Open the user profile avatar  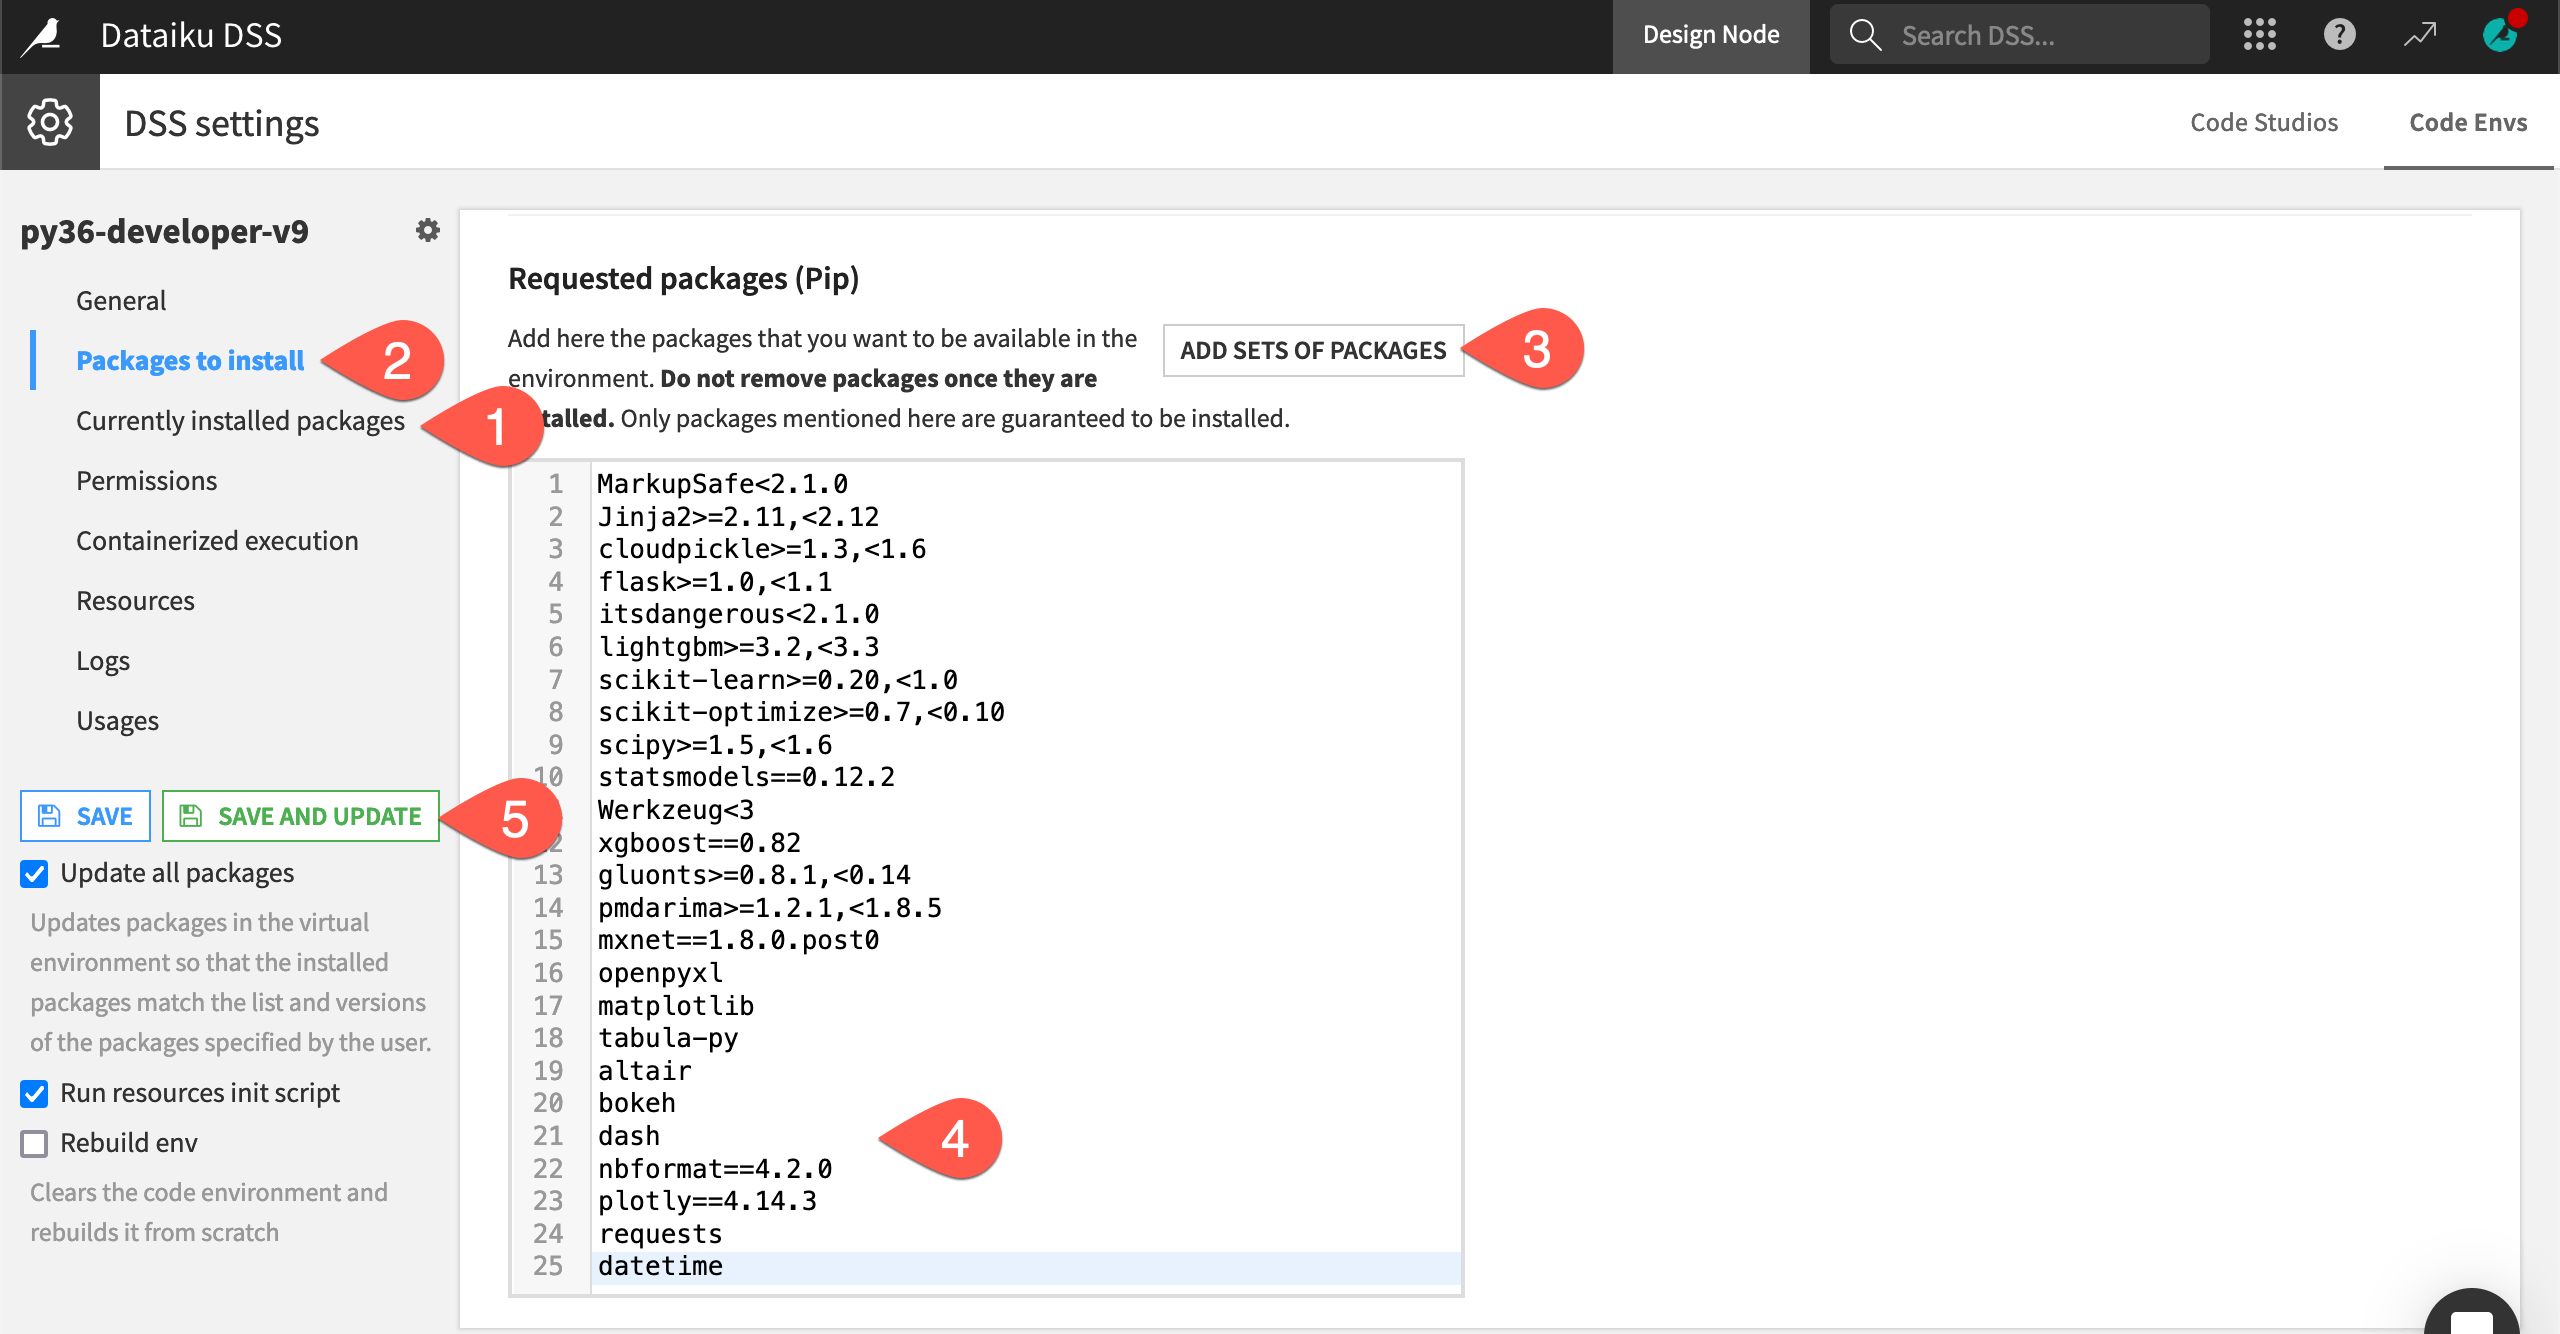click(x=2500, y=34)
